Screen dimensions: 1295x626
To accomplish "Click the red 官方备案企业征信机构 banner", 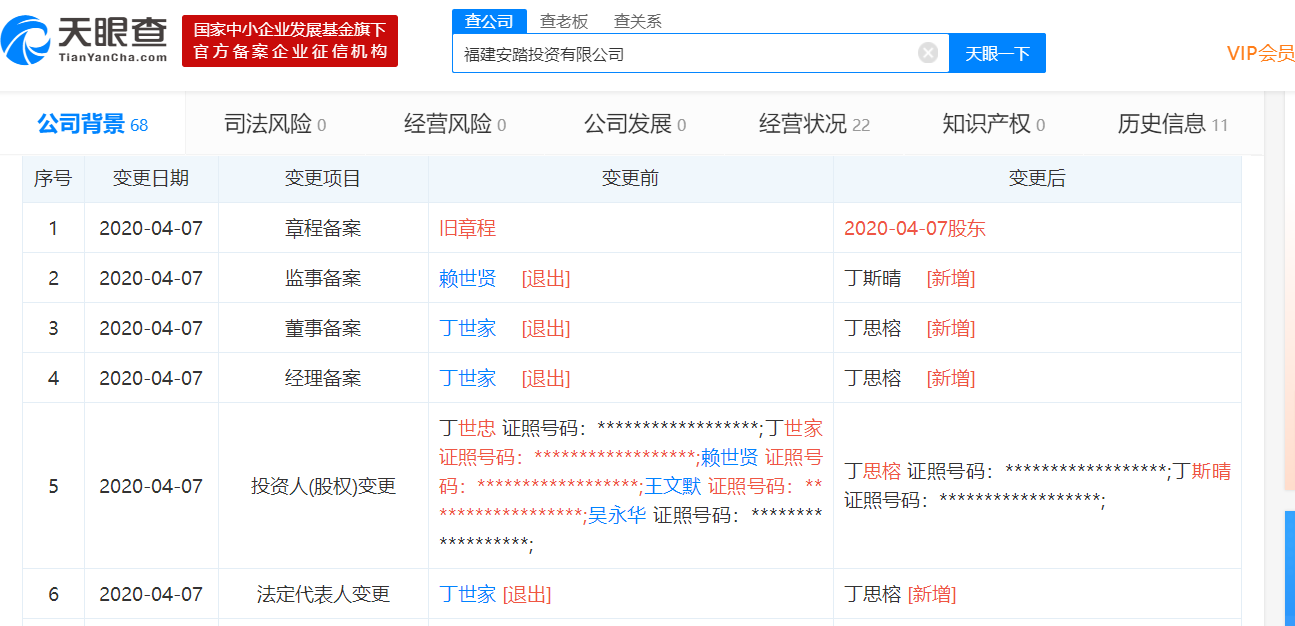I will [290, 42].
